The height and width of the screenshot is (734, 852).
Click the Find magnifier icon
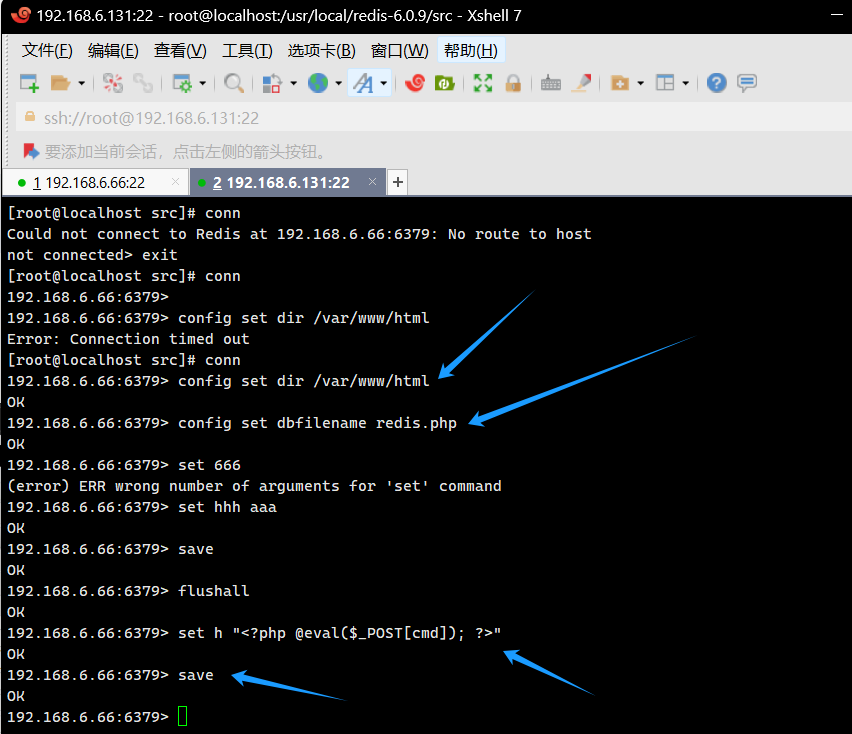pos(234,83)
